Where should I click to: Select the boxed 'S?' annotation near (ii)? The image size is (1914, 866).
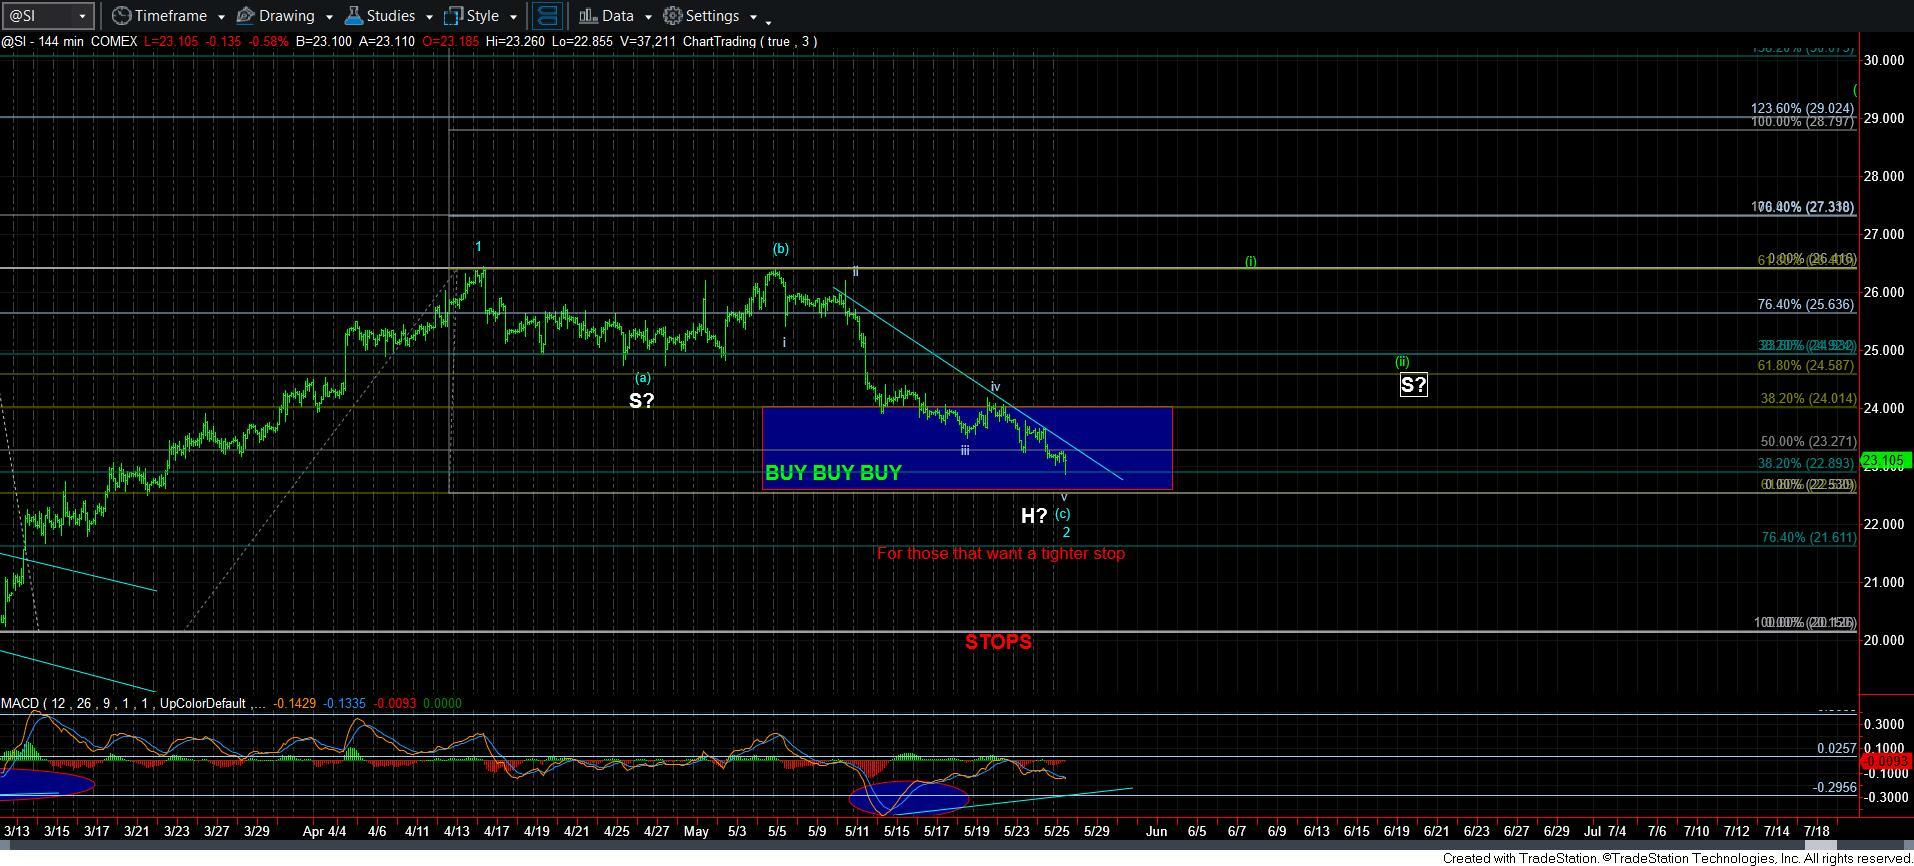pyautogui.click(x=1413, y=385)
